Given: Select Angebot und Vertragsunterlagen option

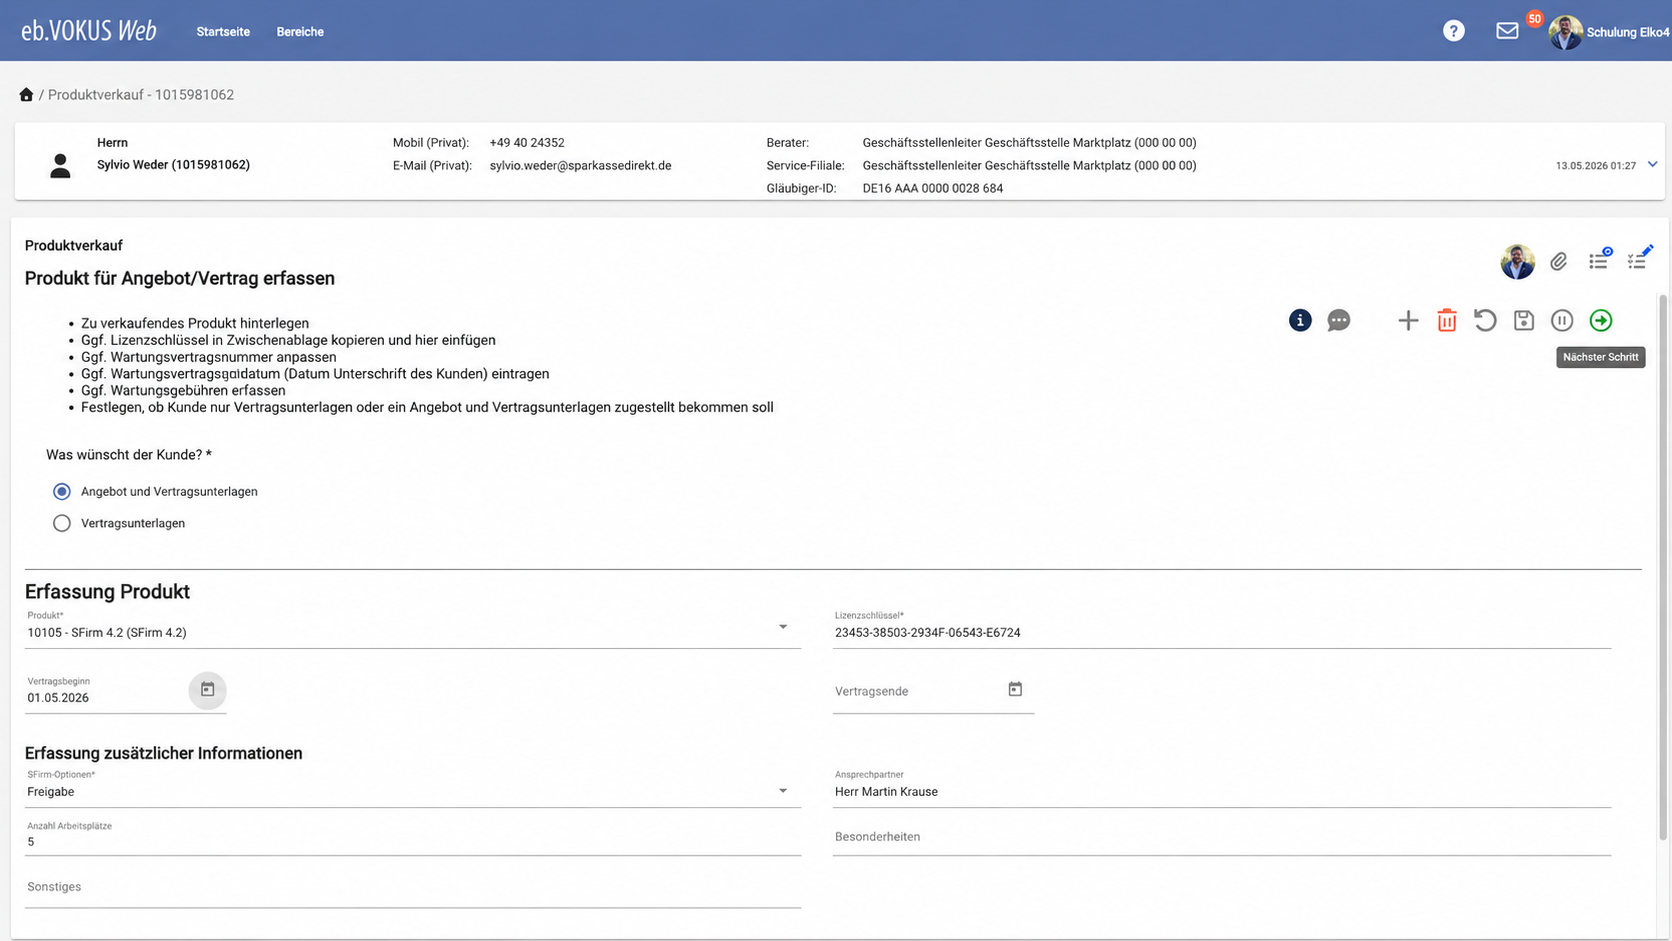Looking at the screenshot, I should coord(62,491).
